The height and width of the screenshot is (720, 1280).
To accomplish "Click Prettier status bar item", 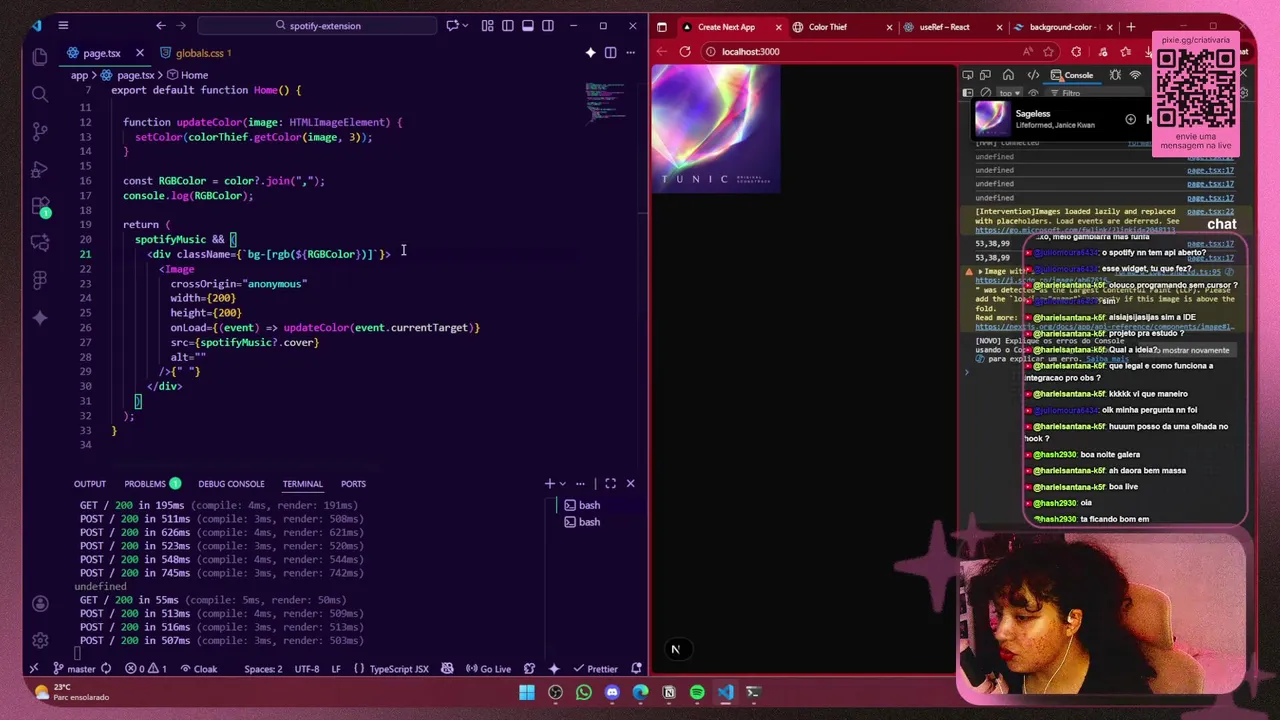I will click(x=595, y=669).
